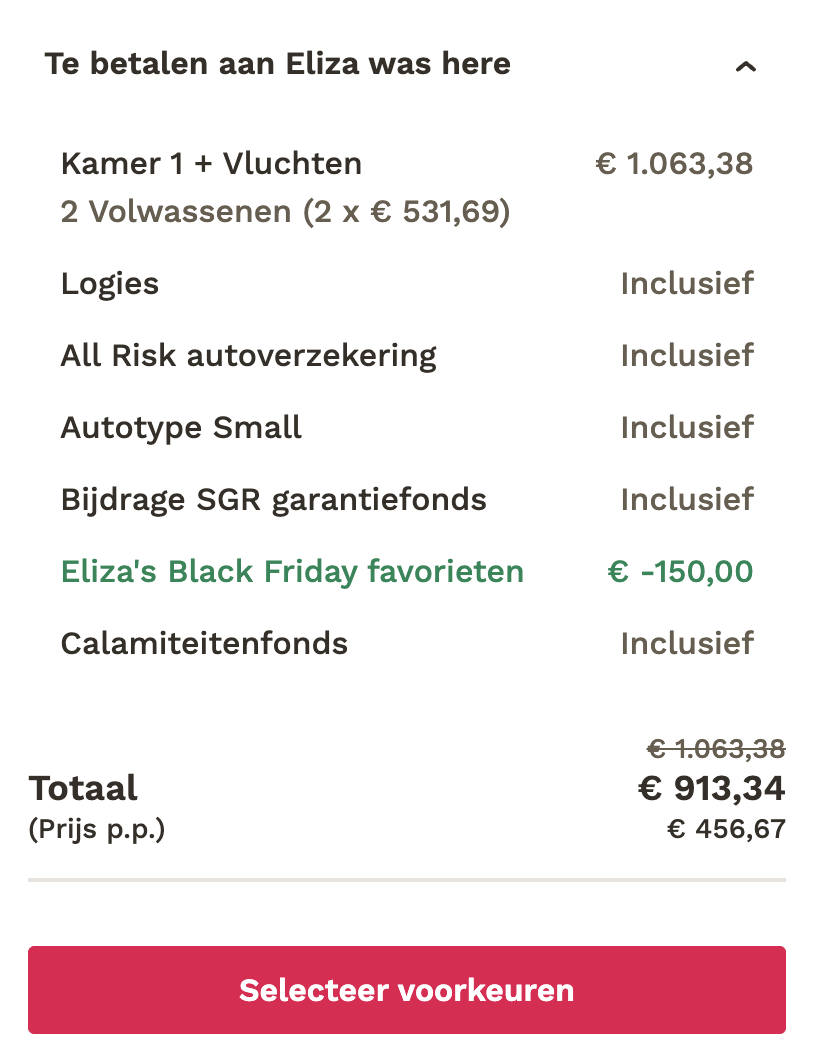
Task: Click the Calamiteitenfonds line
Action: [204, 643]
